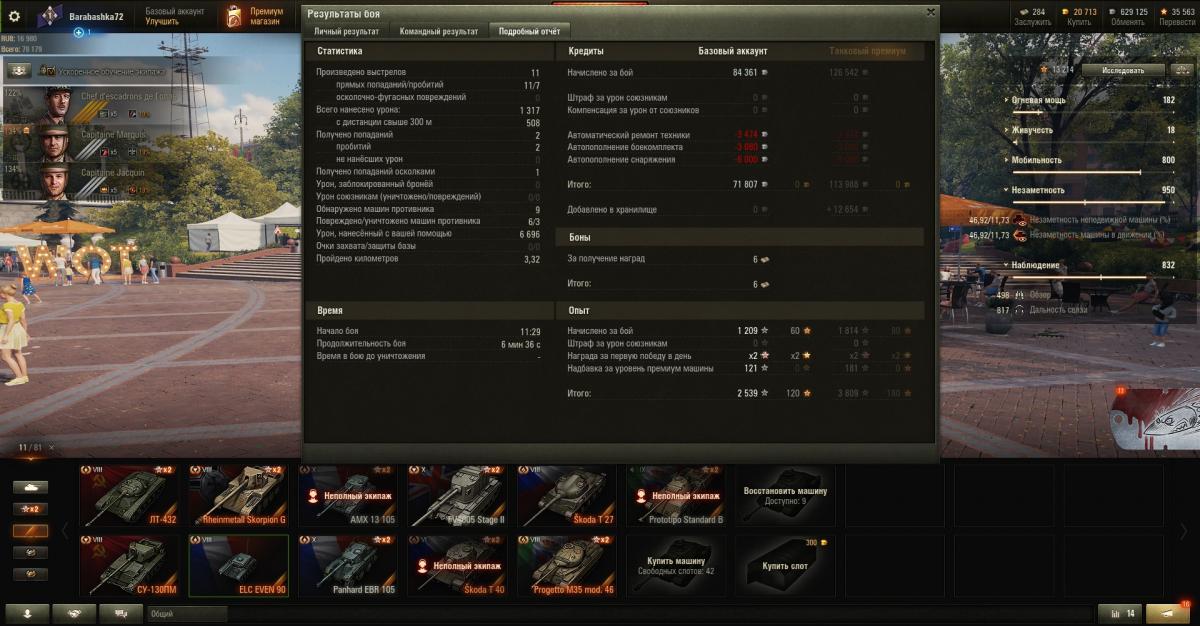Toggle the tank type carousel filter

(x=30, y=487)
